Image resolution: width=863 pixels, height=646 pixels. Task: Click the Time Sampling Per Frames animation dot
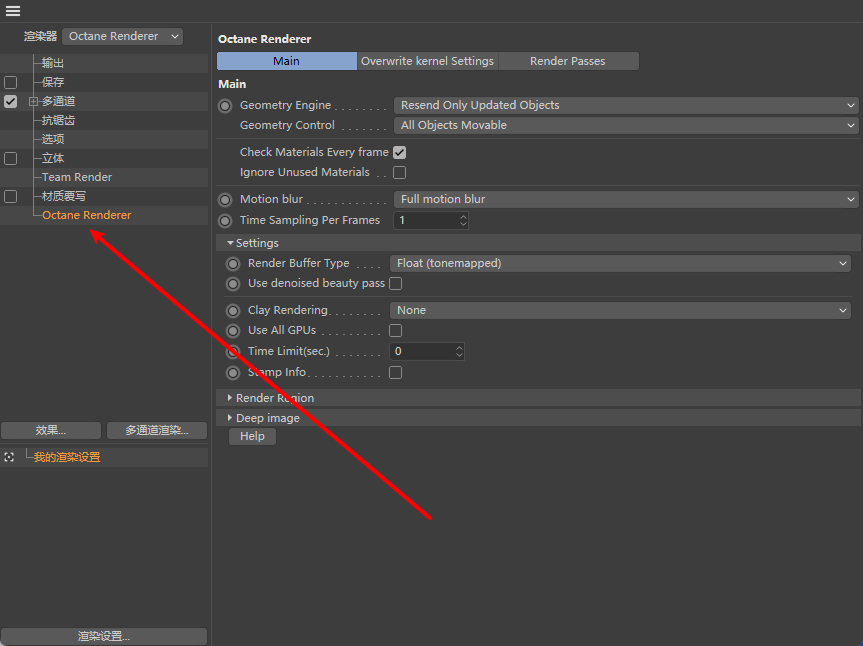225,221
